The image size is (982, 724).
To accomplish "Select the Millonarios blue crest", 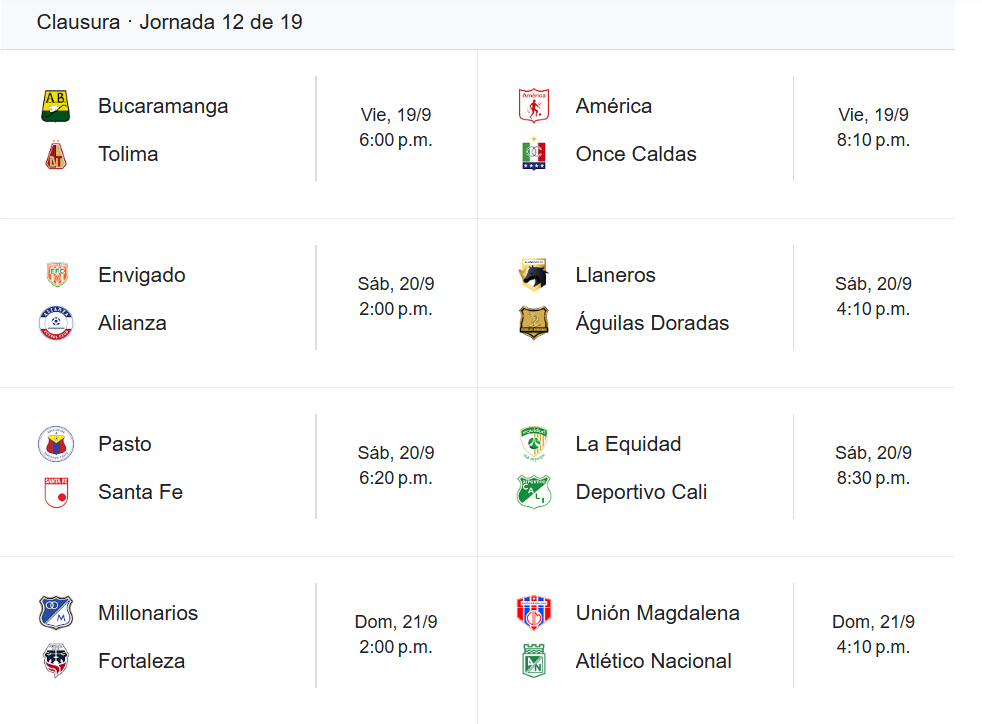I will 56,613.
